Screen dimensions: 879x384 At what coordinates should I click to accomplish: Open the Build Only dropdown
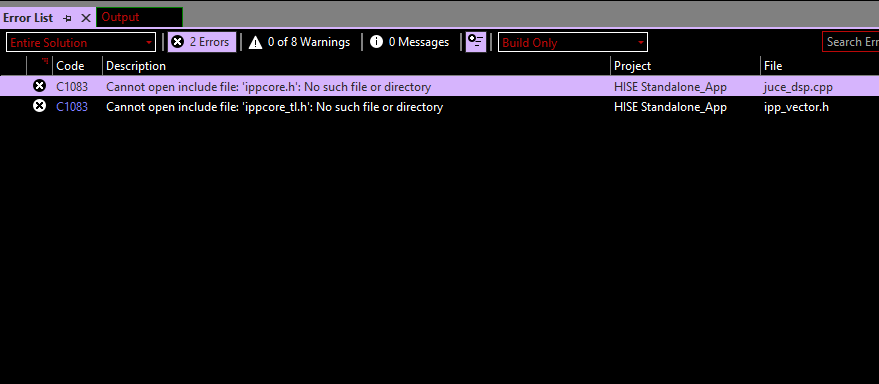(572, 43)
